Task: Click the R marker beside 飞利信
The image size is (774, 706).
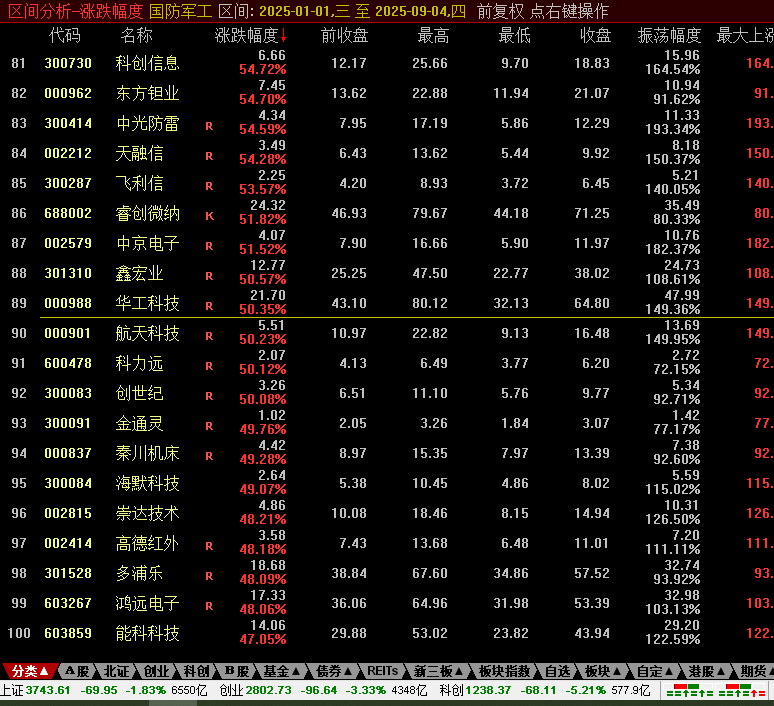Action: (x=209, y=186)
